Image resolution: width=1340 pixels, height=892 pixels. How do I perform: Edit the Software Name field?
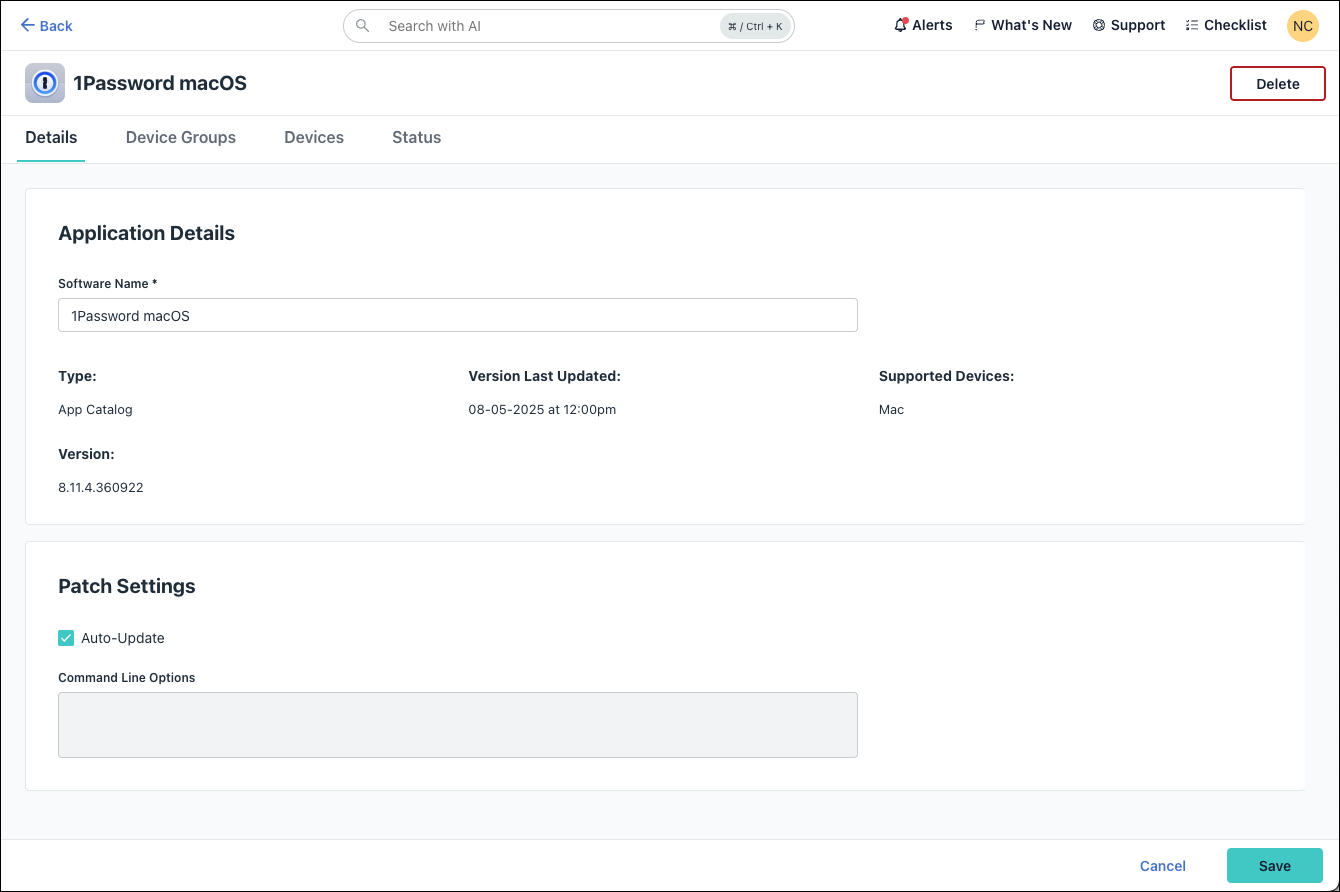click(458, 315)
